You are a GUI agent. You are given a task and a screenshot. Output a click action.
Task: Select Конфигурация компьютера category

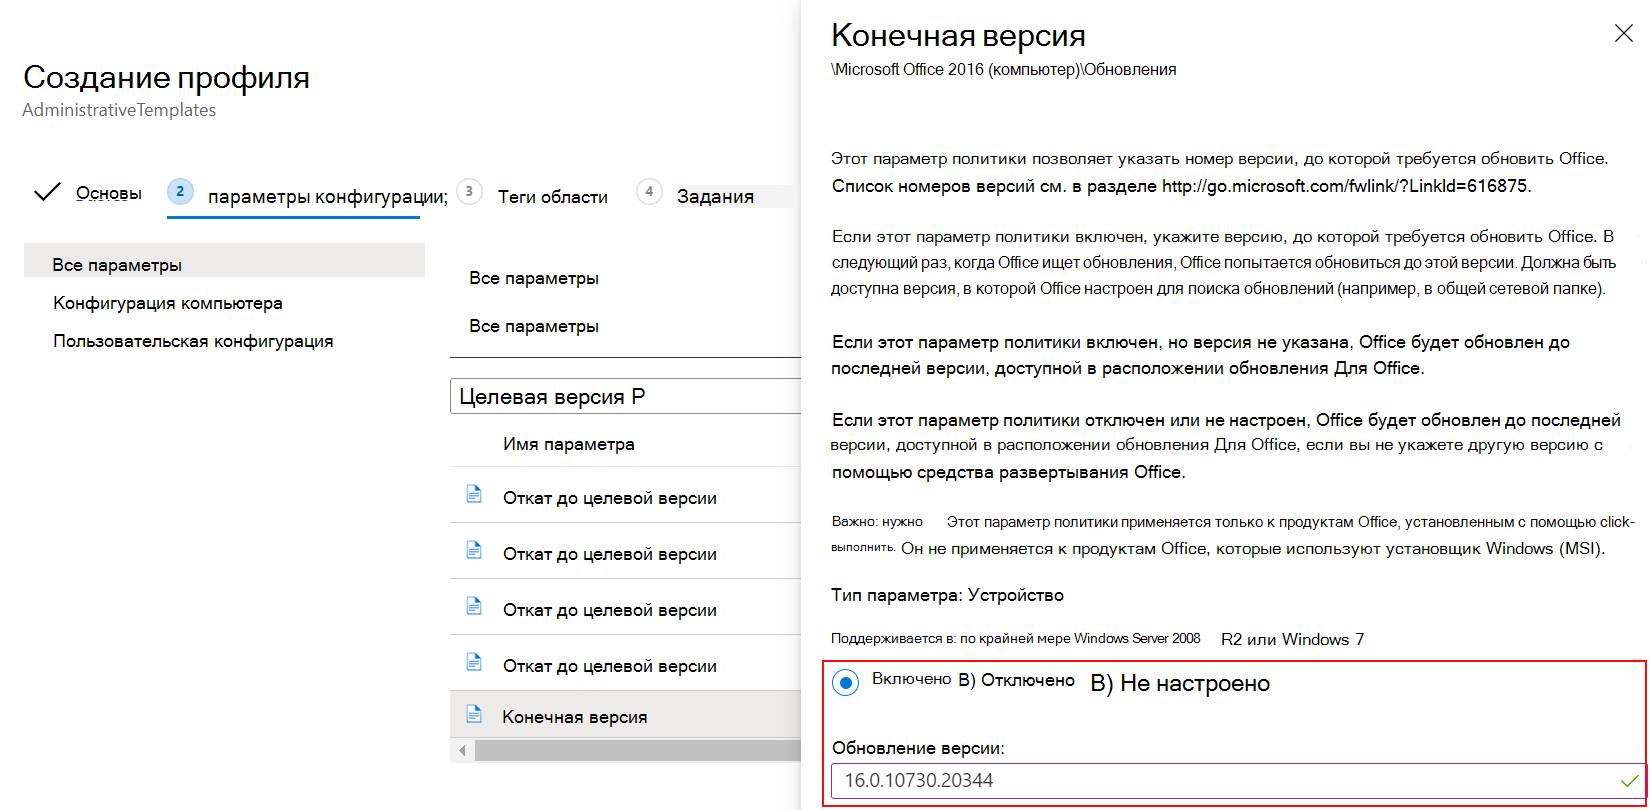(x=168, y=303)
